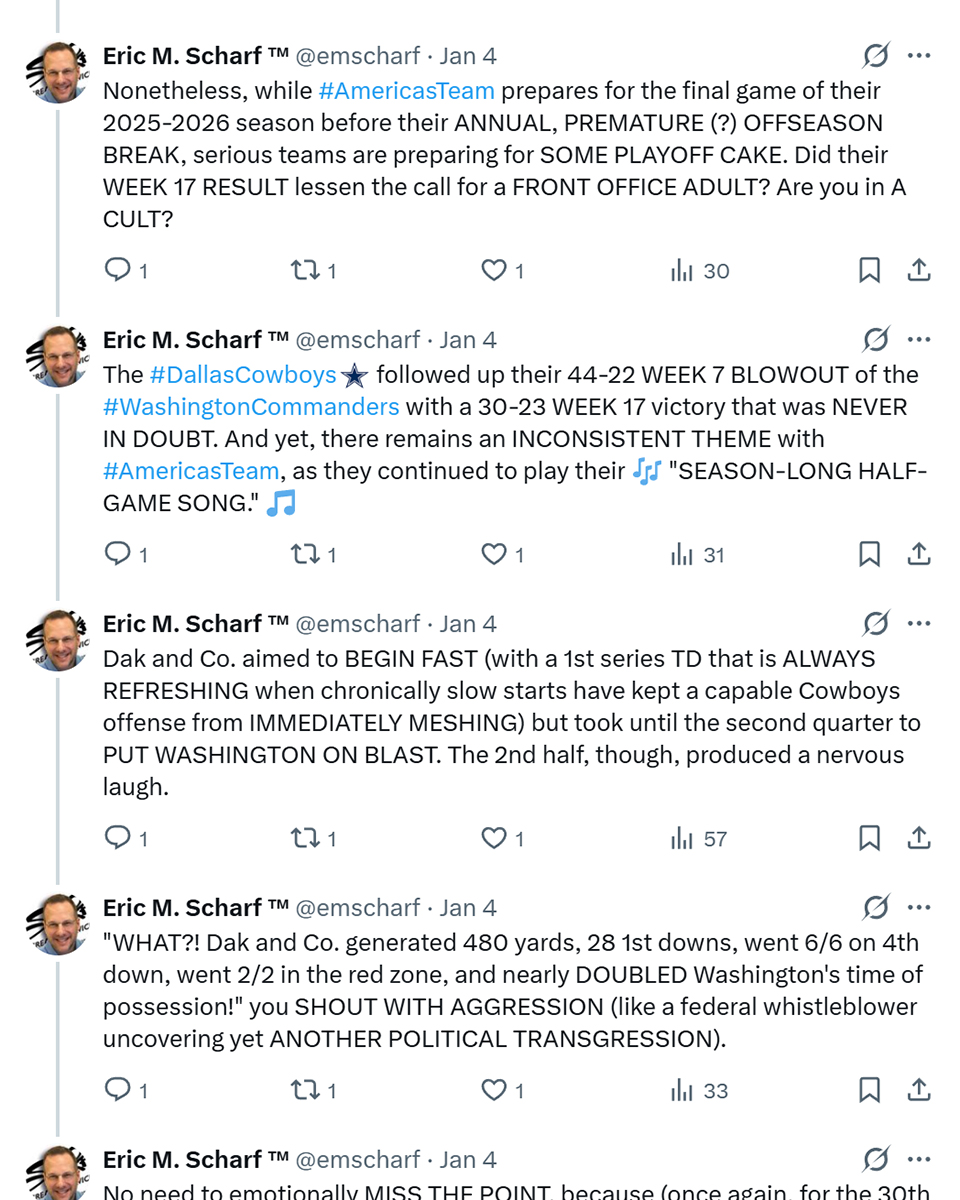Open more options on BEGIN FAST tweet

(919, 624)
